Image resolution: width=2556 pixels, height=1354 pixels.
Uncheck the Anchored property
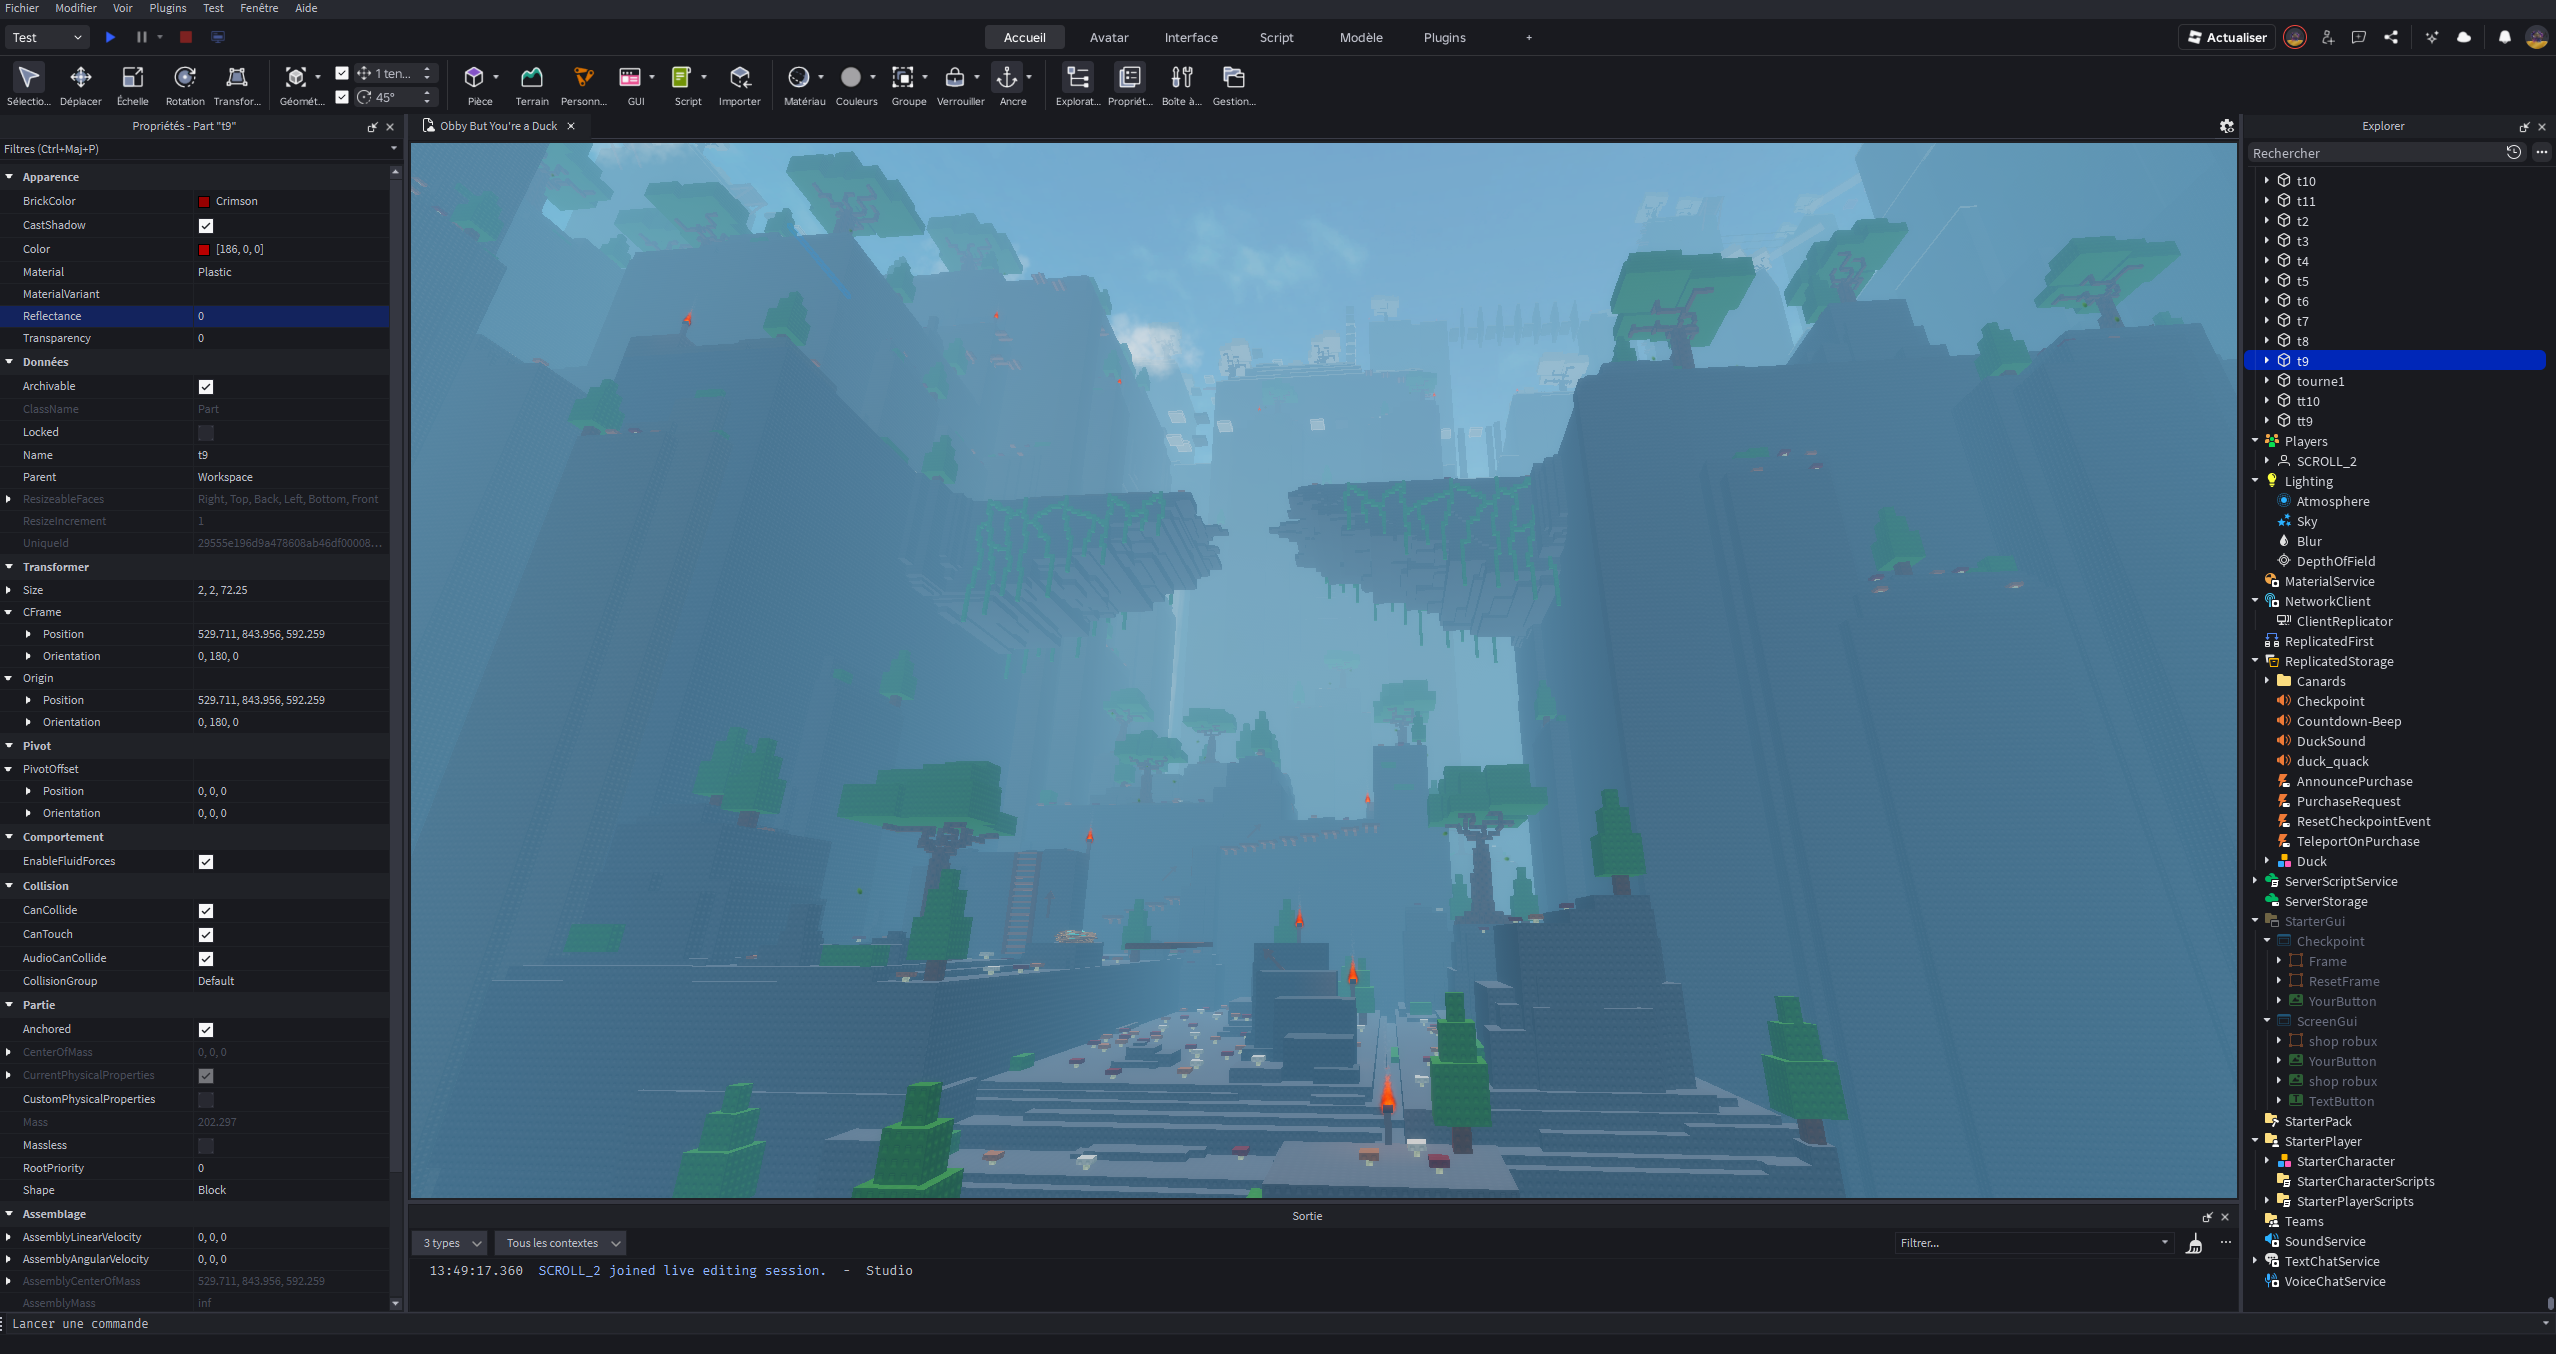[206, 1029]
